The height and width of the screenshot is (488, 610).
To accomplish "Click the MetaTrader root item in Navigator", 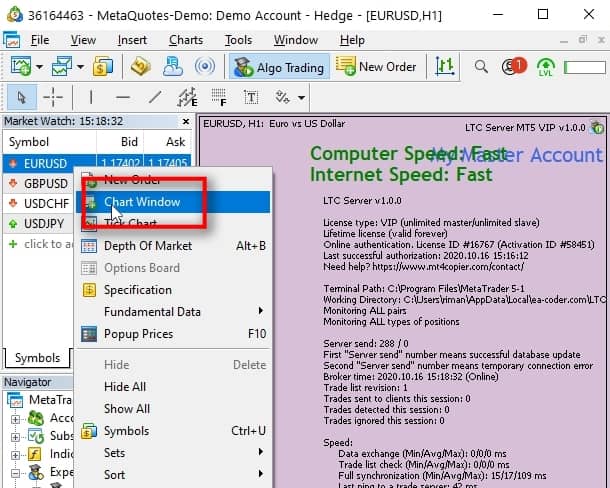I will (x=40, y=400).
